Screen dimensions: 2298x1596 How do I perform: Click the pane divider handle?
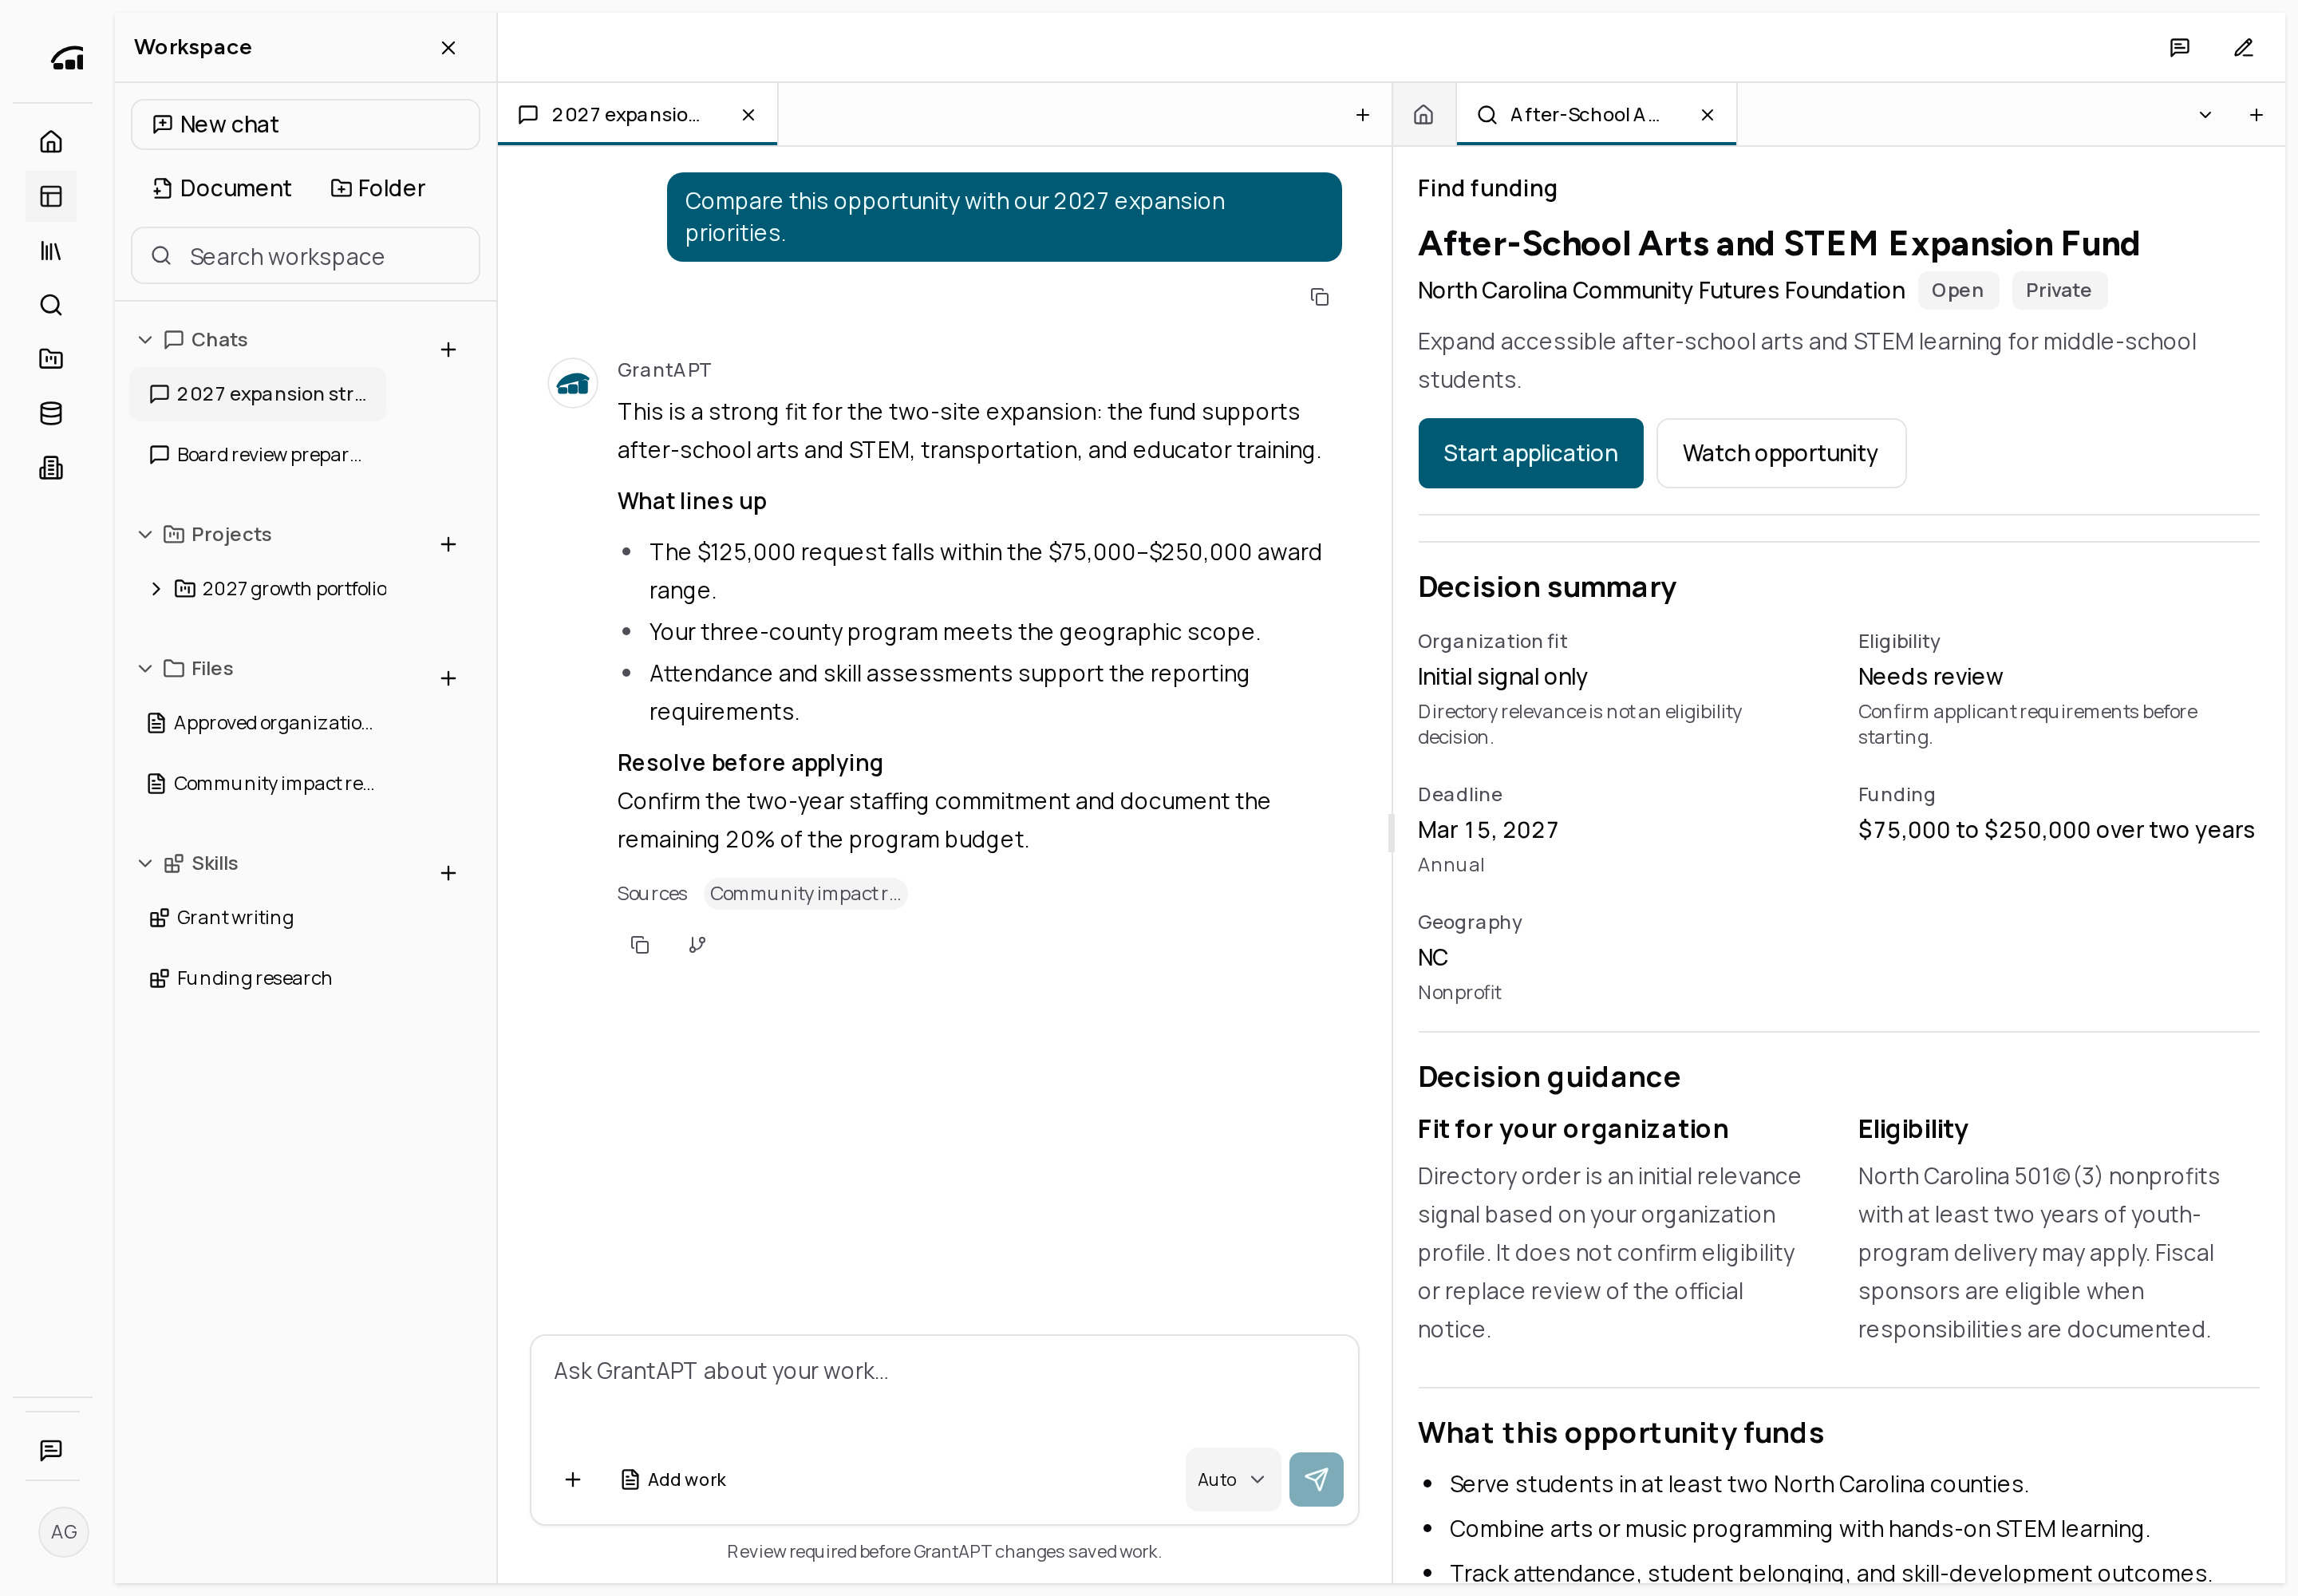[1391, 833]
